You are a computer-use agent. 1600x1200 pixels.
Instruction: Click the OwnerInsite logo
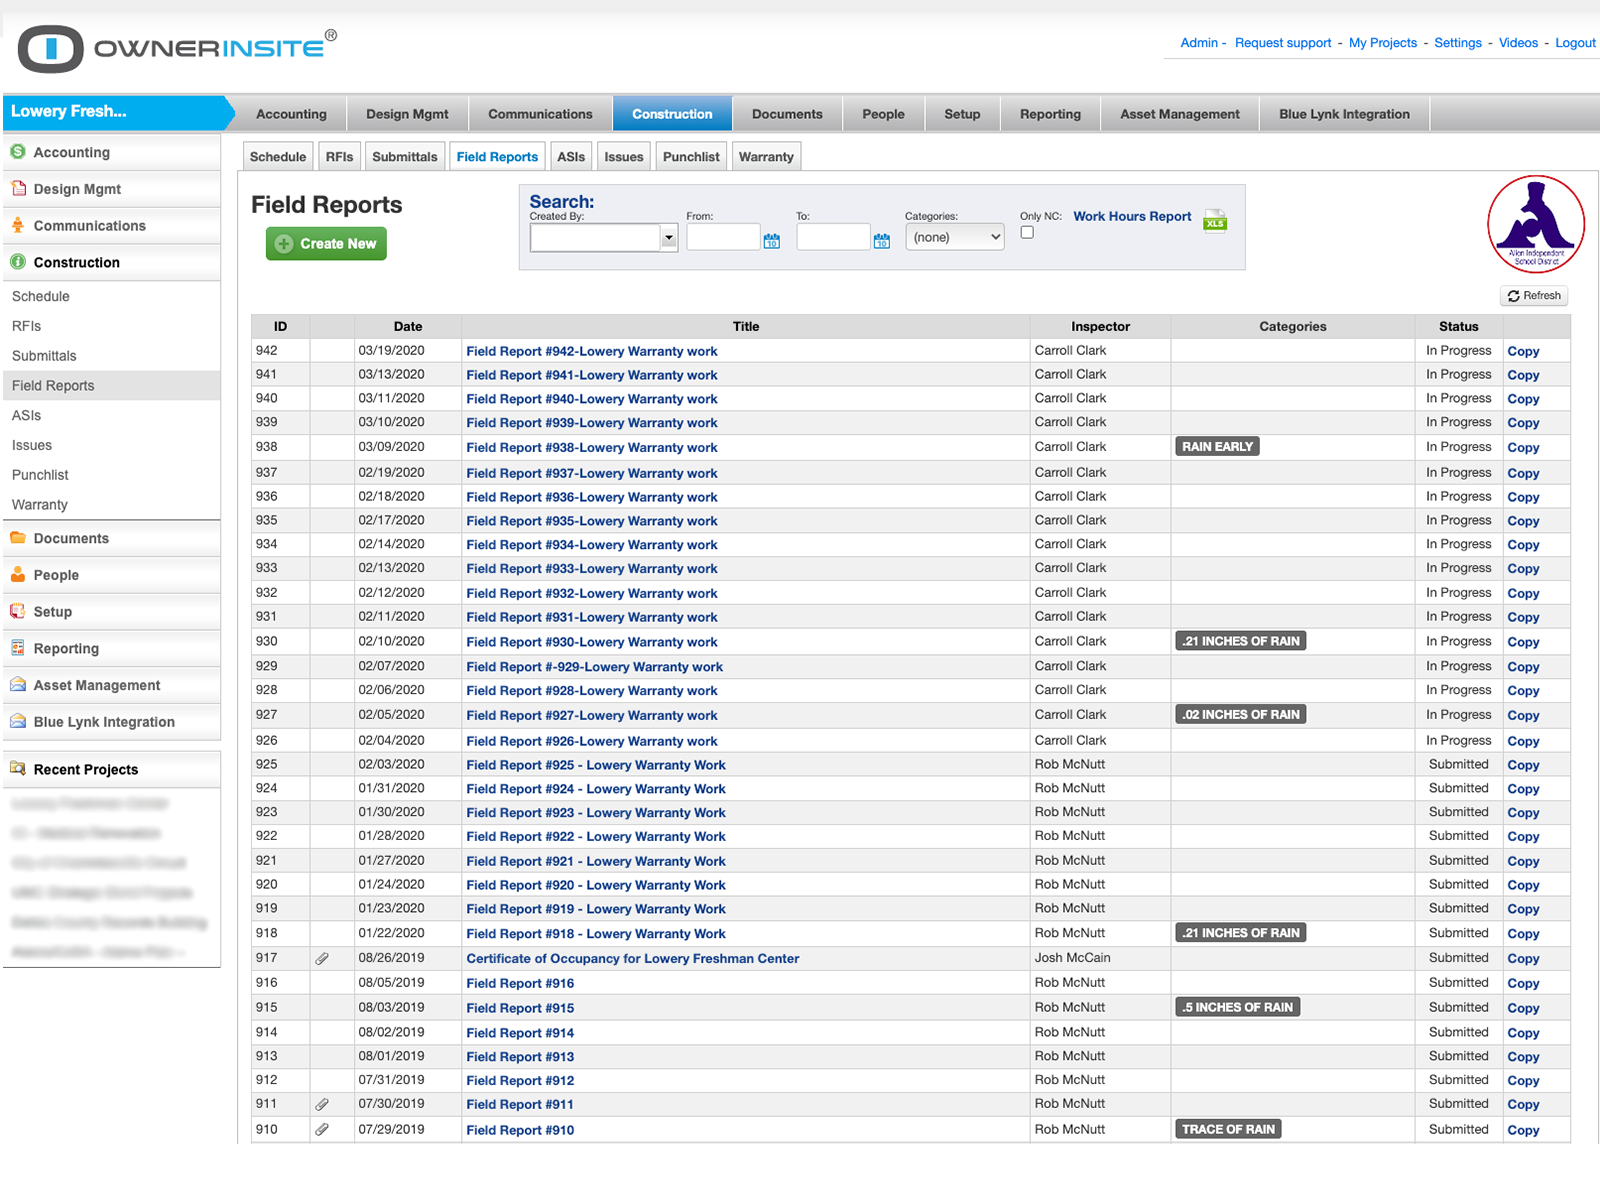coord(170,47)
